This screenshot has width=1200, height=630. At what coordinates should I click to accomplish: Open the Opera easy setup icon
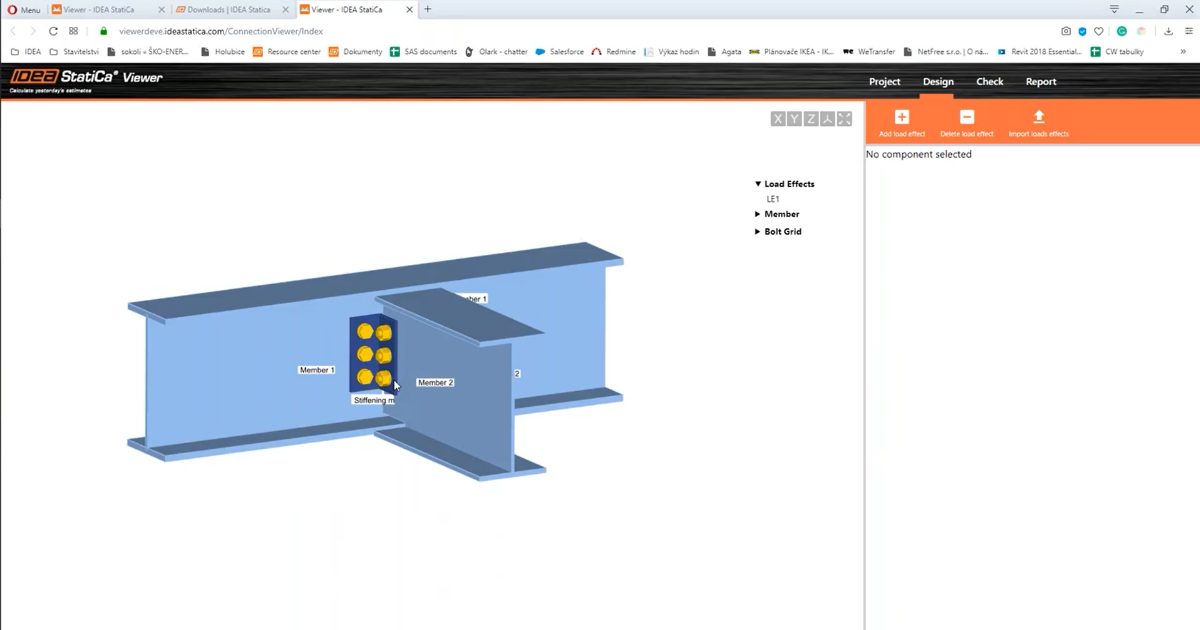[x=1188, y=31]
